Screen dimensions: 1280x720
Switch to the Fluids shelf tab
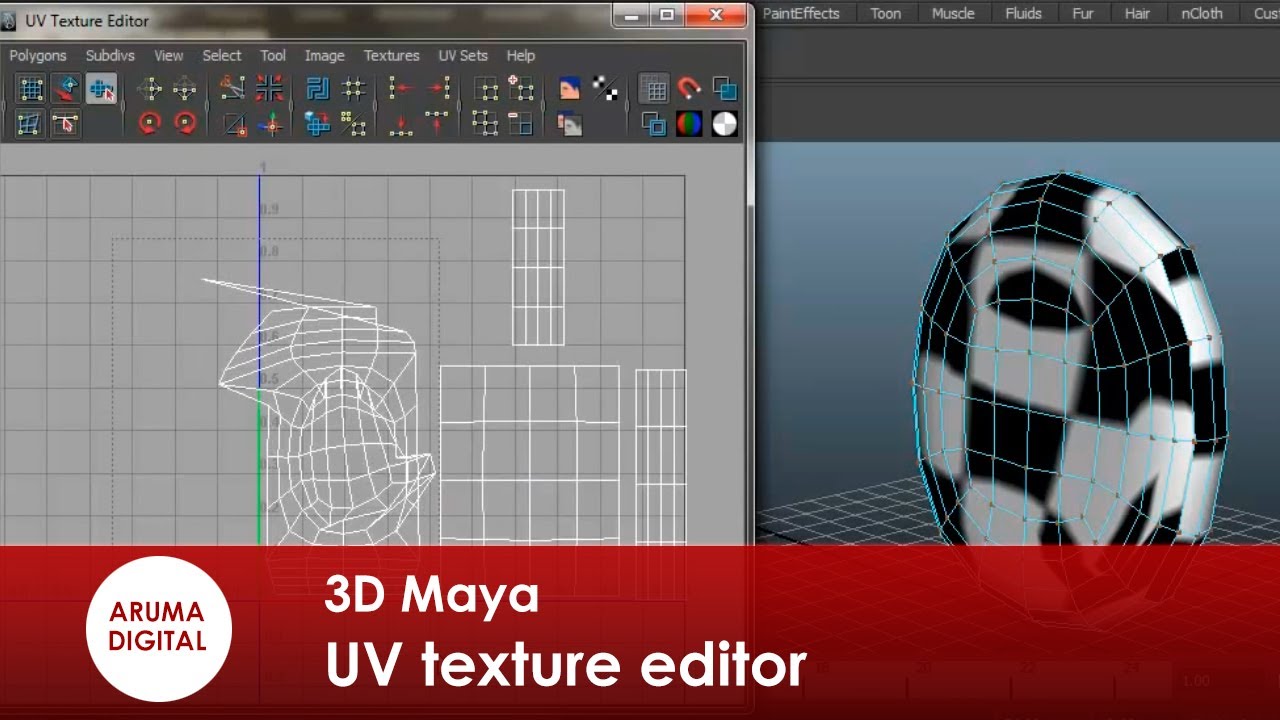(1023, 13)
